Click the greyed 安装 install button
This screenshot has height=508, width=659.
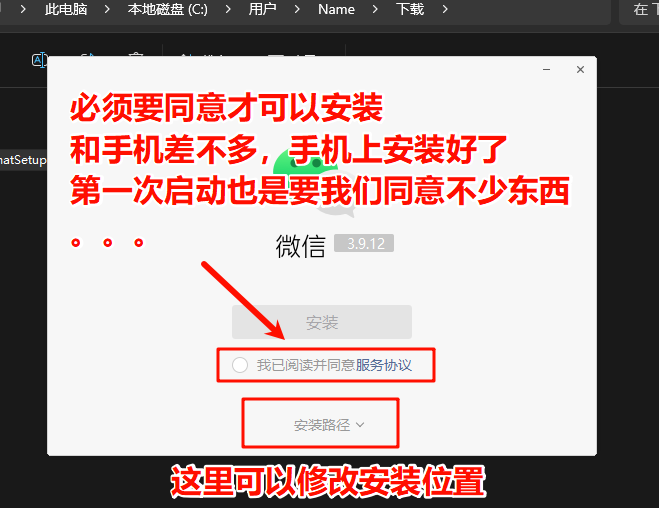click(322, 322)
